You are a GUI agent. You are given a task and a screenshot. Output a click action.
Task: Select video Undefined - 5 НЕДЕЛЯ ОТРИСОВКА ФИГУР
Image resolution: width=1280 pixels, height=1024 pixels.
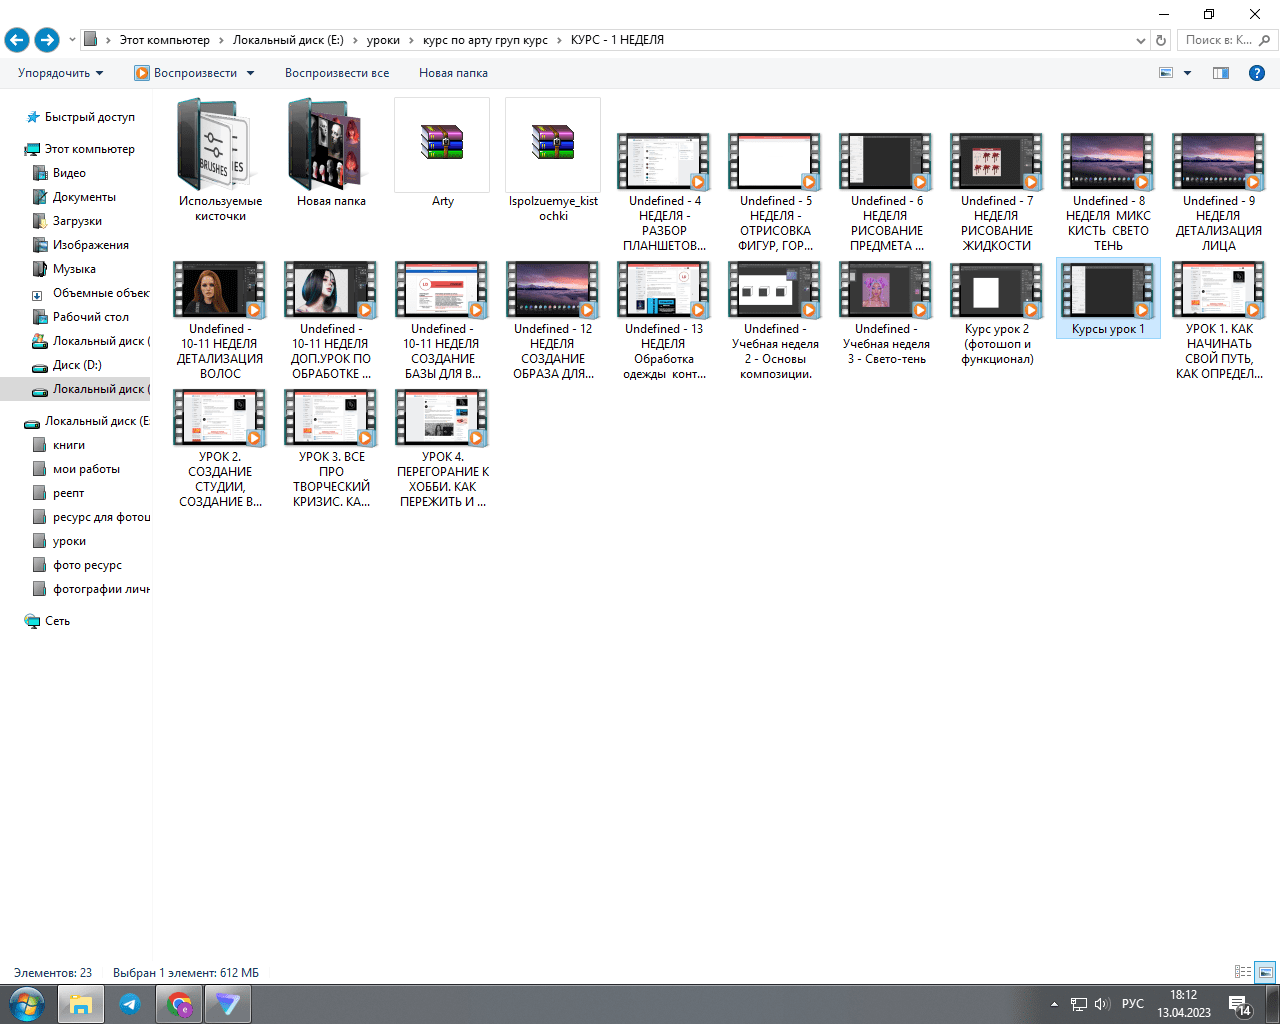pyautogui.click(x=775, y=192)
